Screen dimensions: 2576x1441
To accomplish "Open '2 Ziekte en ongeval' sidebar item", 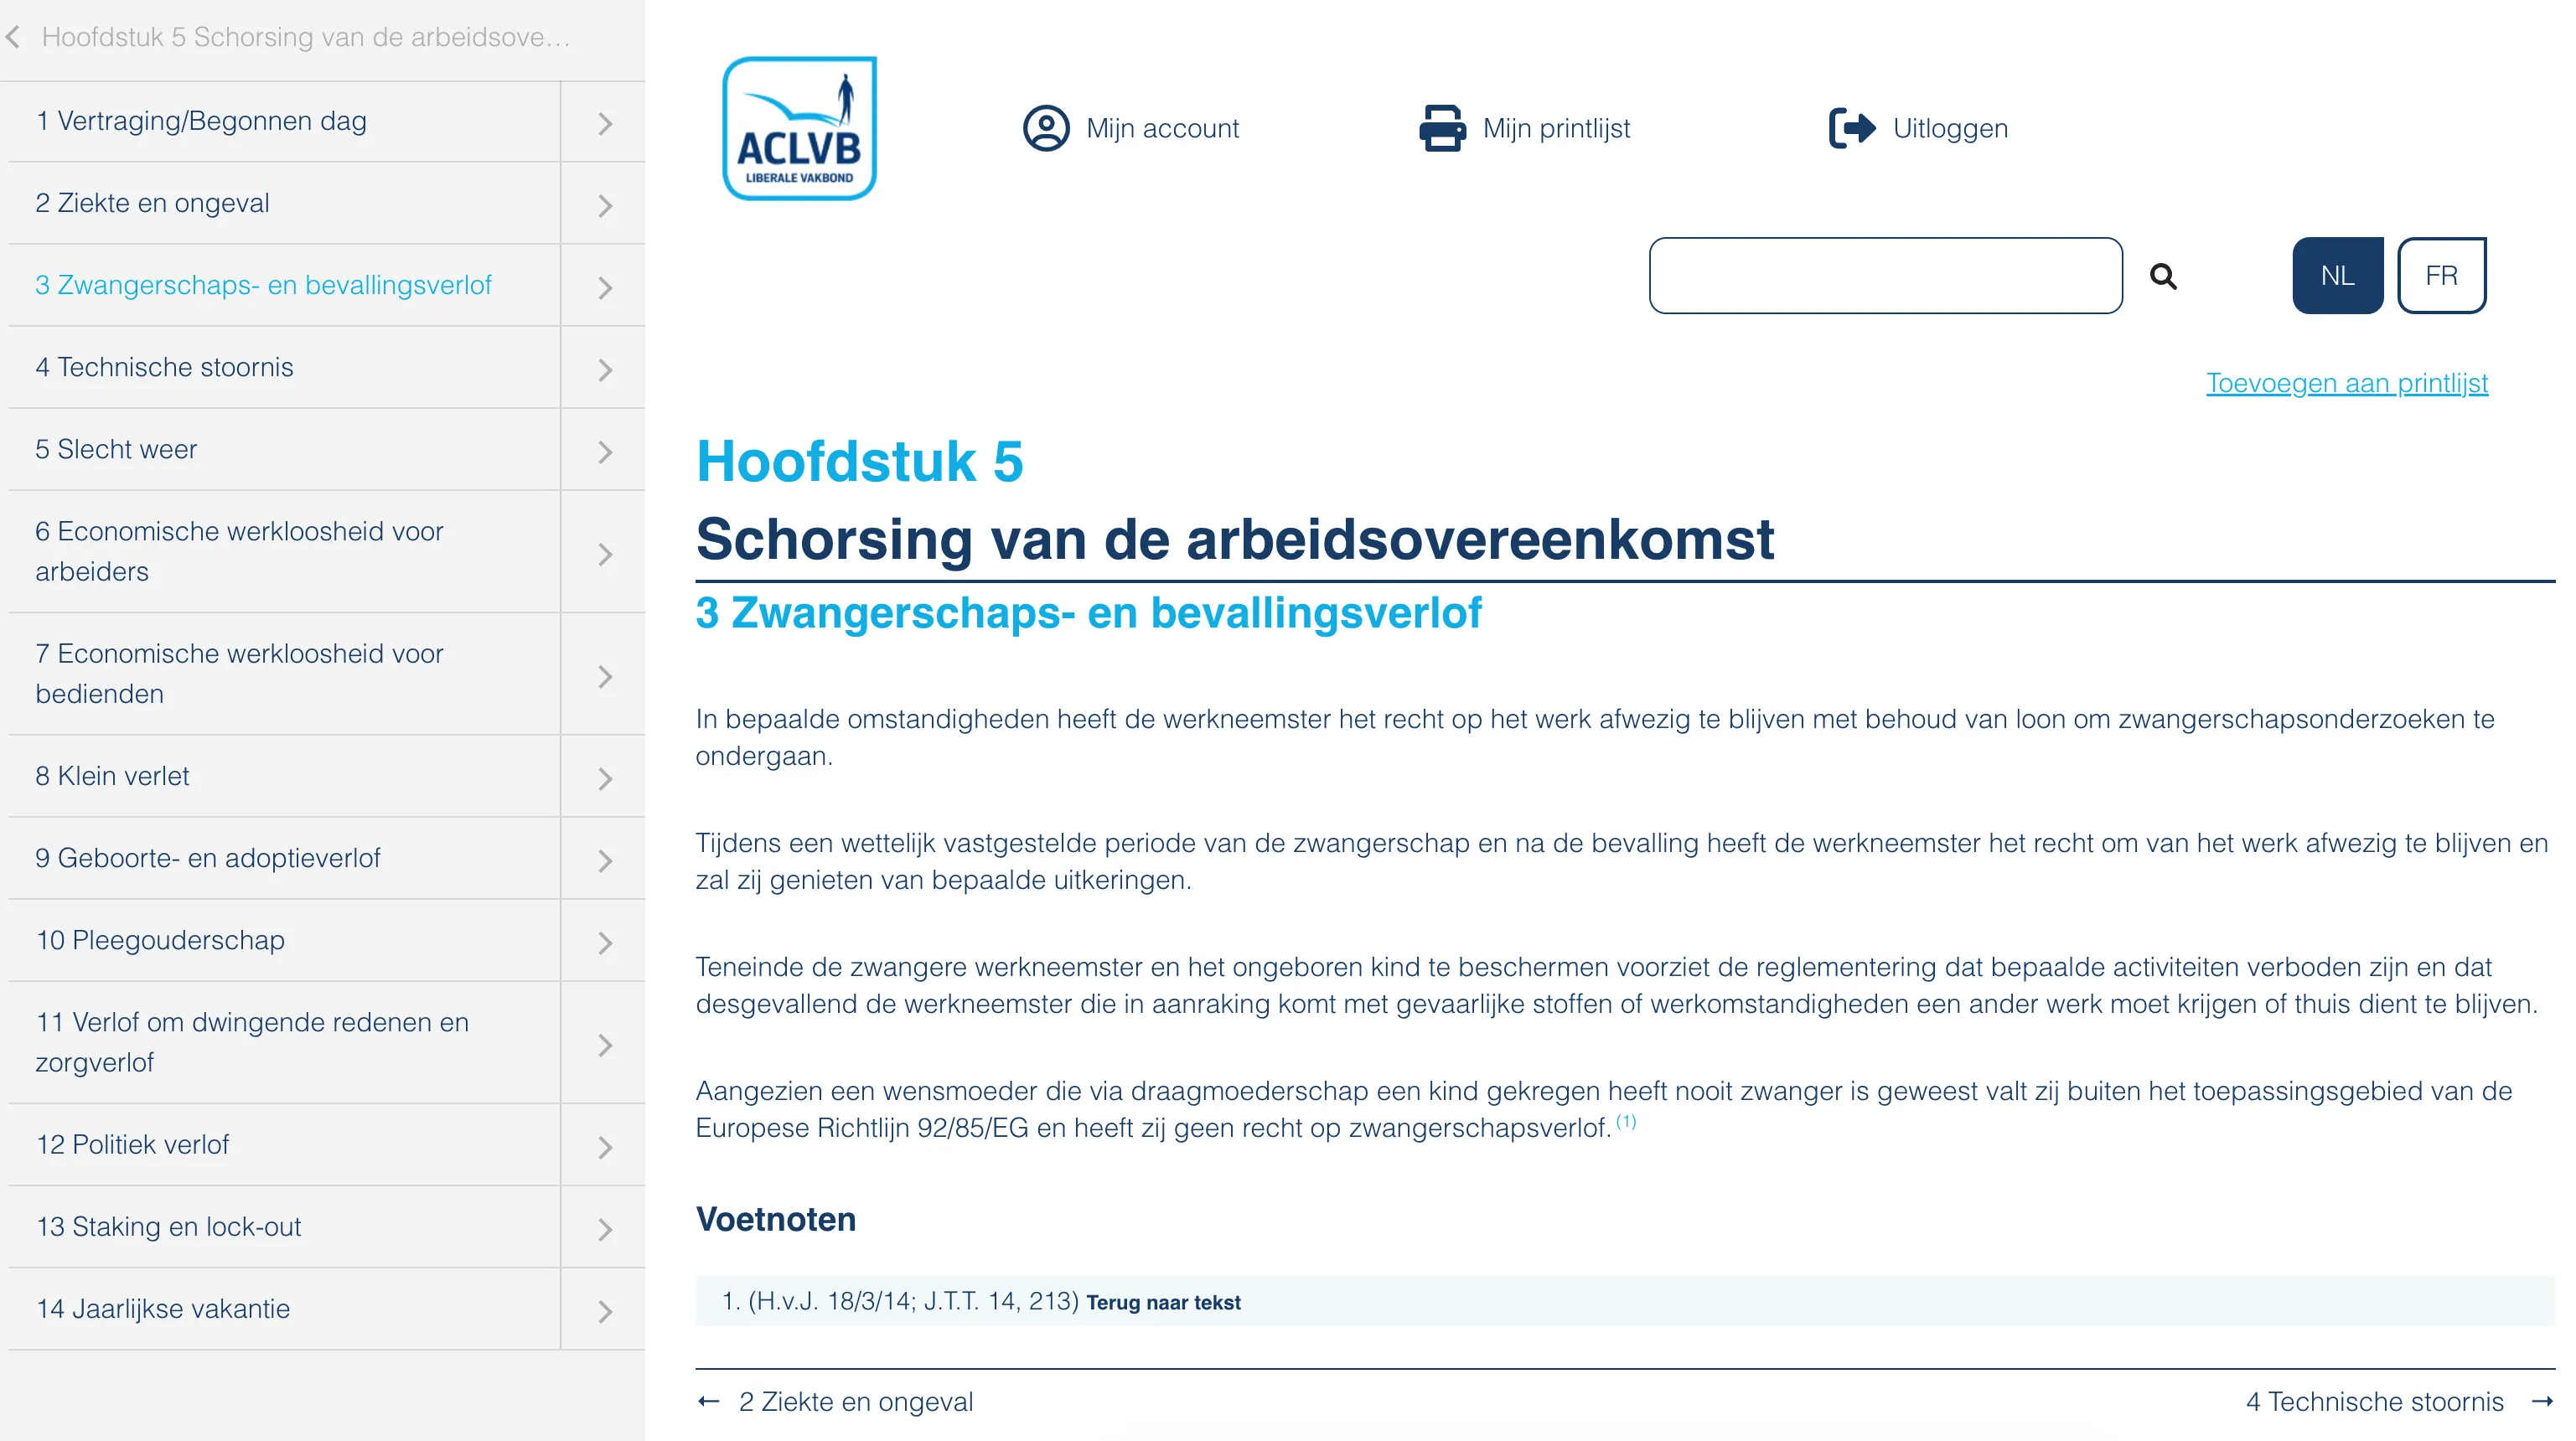I will pos(284,203).
